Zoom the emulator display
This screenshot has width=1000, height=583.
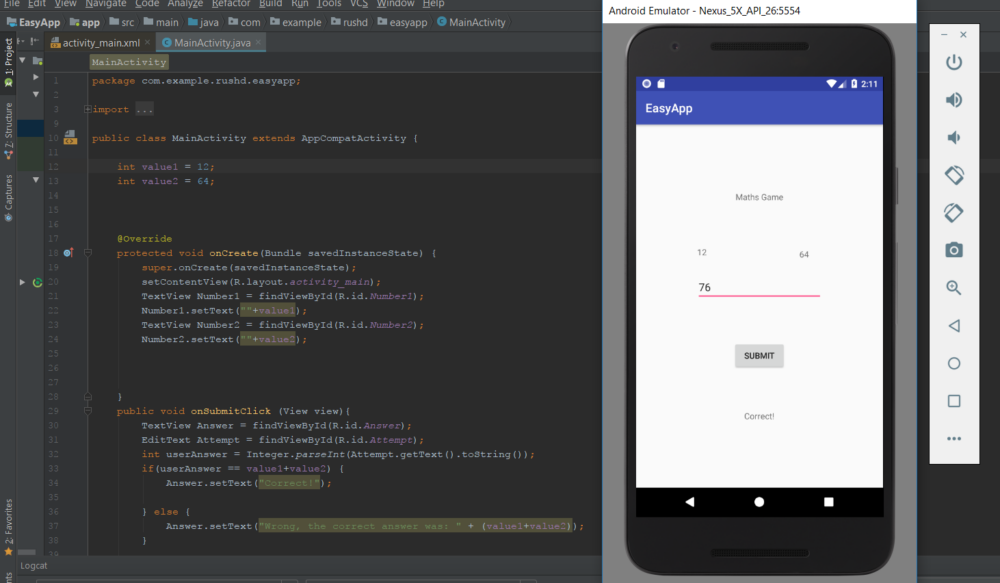[954, 288]
